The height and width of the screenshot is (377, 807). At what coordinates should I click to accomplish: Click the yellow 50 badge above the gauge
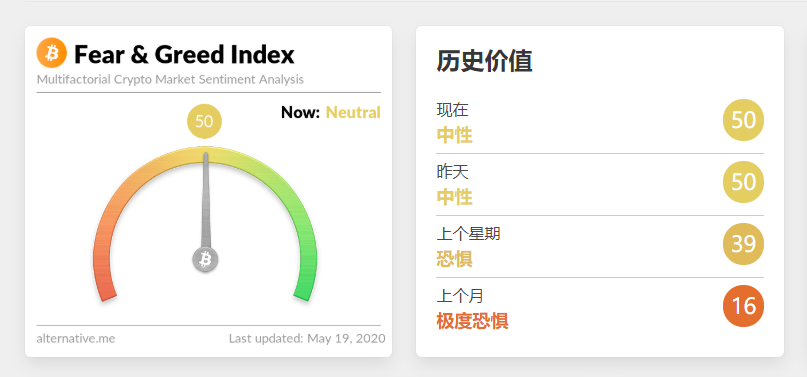click(x=204, y=121)
